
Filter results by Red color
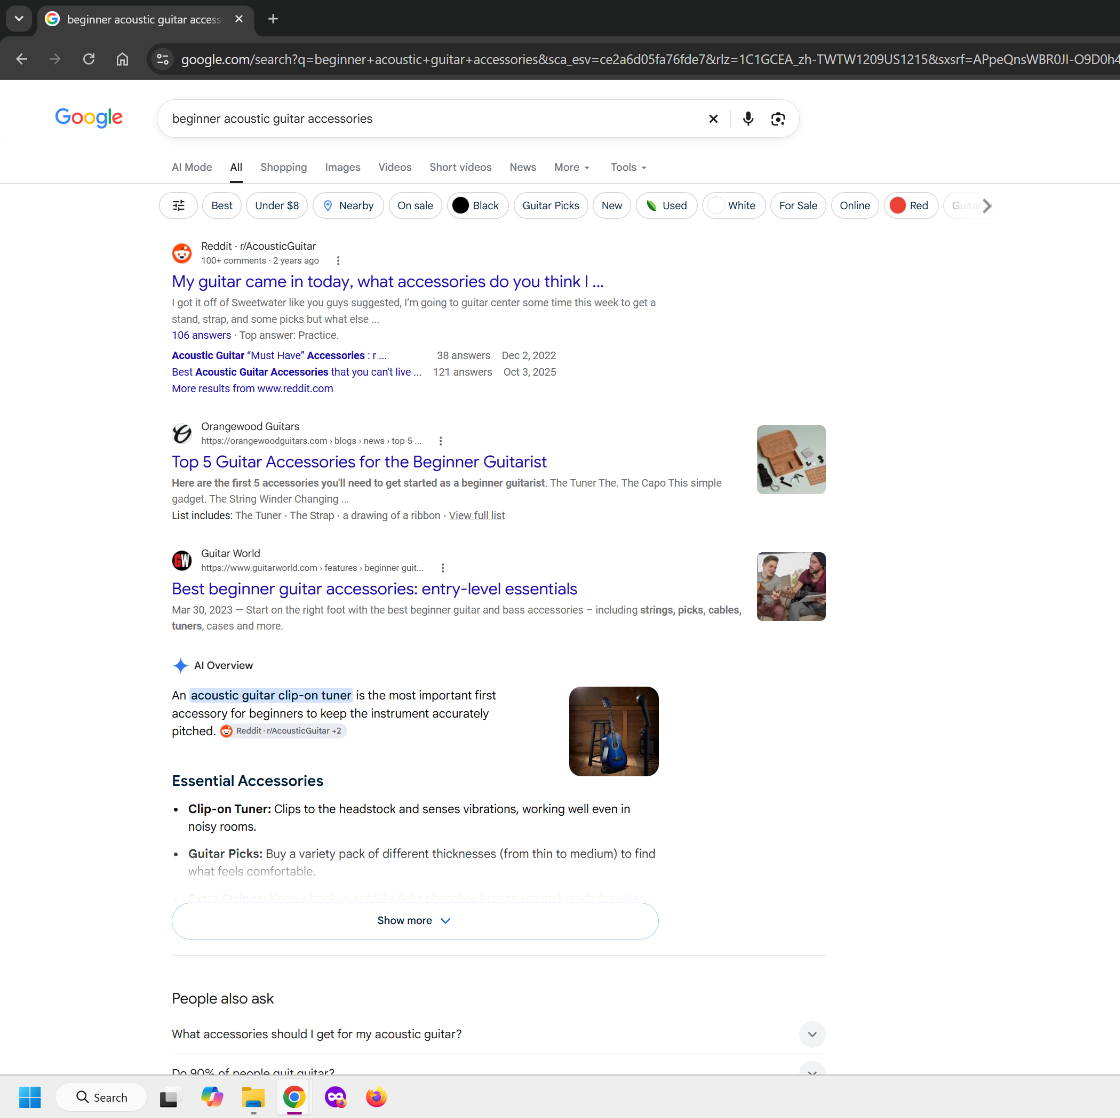click(x=911, y=206)
